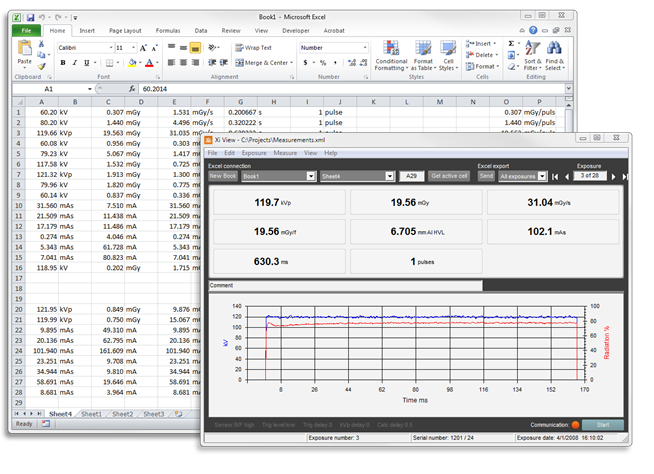Toggle center horizontal alignment
Viewport: 654px width, 474px height.
point(183,63)
